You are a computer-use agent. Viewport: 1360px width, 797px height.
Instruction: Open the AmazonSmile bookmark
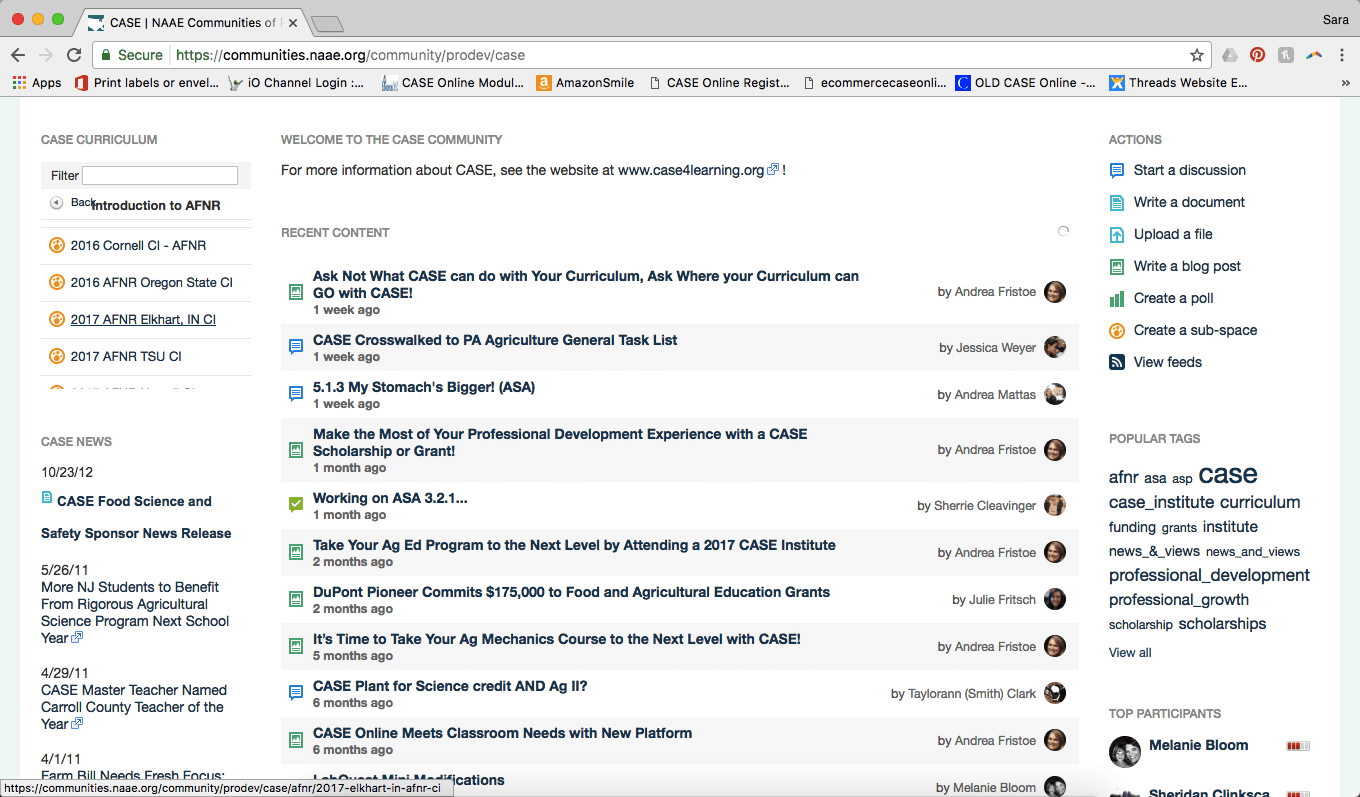pos(594,83)
